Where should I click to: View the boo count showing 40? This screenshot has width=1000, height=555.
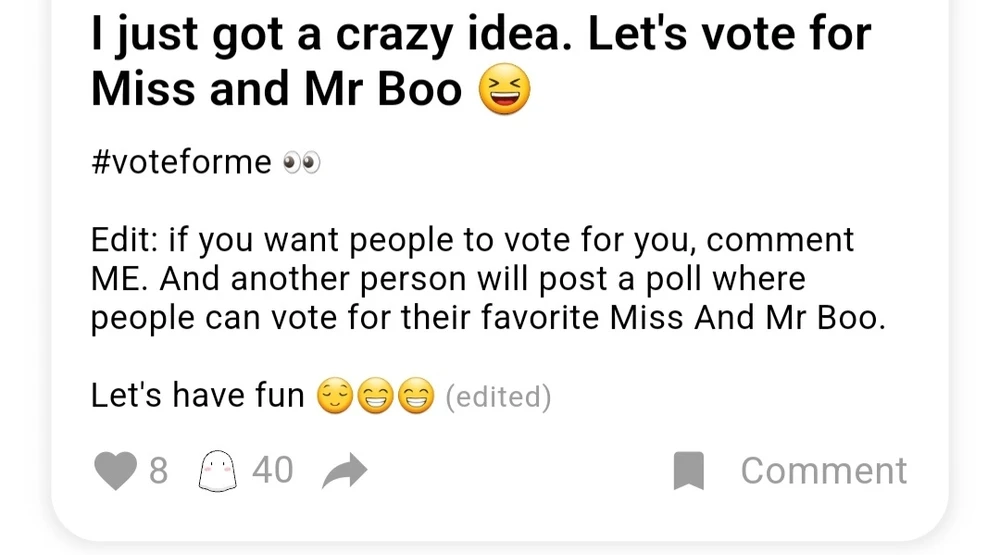(x=272, y=470)
